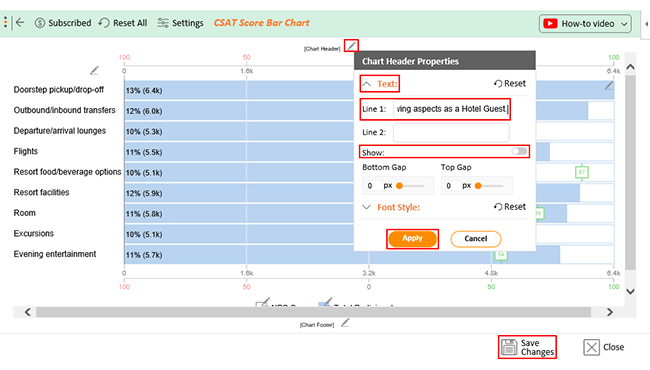Click the 13% (6.4k) bar value
Screen dimensions: 650x370
(x=144, y=91)
